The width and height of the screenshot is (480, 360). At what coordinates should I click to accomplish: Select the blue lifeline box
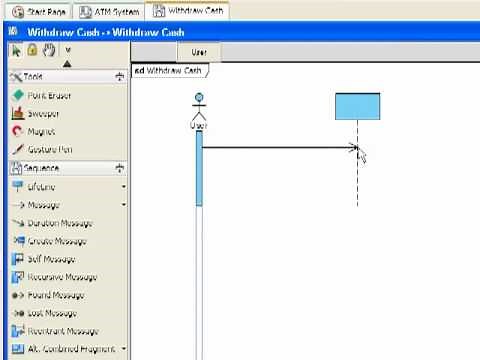tap(357, 106)
